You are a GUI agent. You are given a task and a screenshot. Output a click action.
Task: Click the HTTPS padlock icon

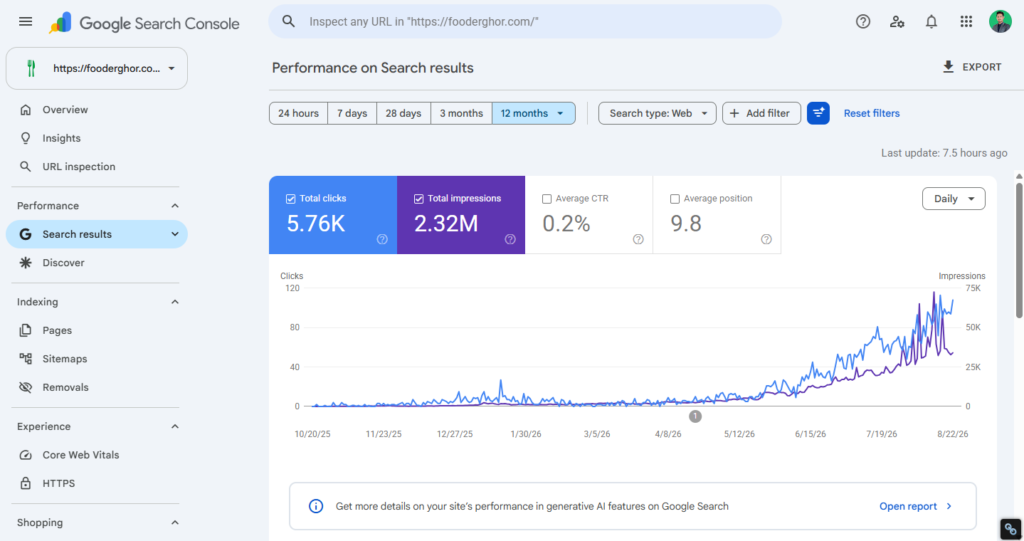pos(25,484)
